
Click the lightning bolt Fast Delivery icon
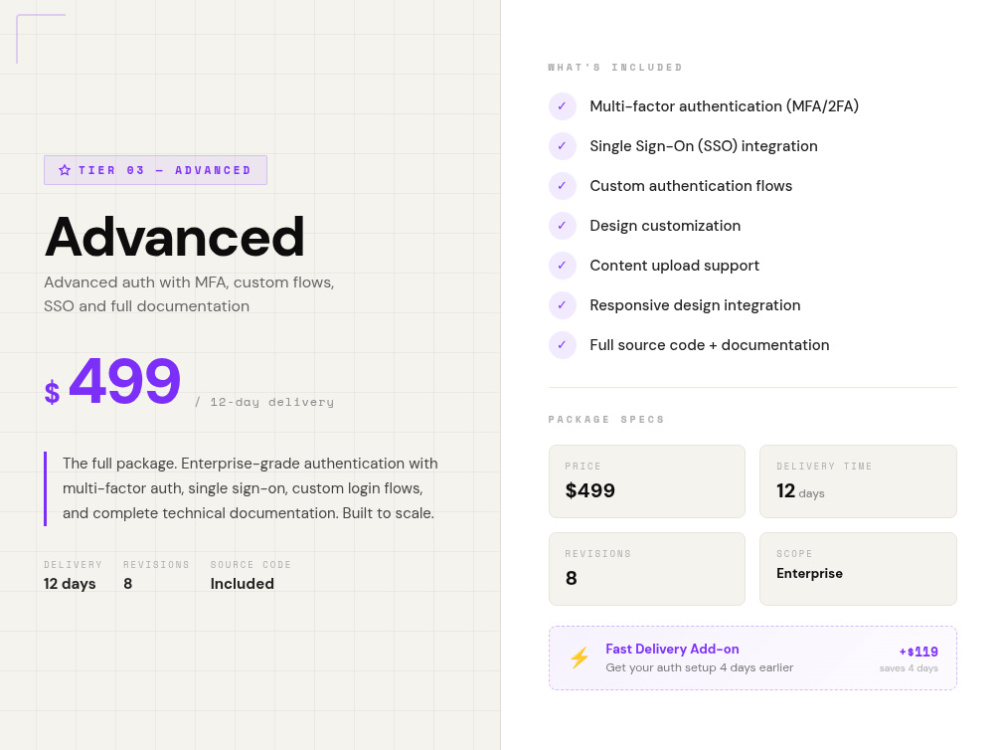pyautogui.click(x=579, y=658)
